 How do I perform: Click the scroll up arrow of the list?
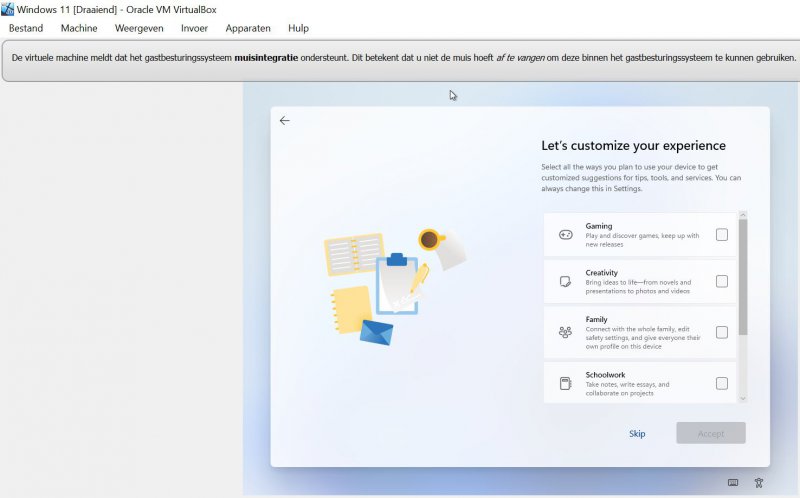click(x=743, y=215)
